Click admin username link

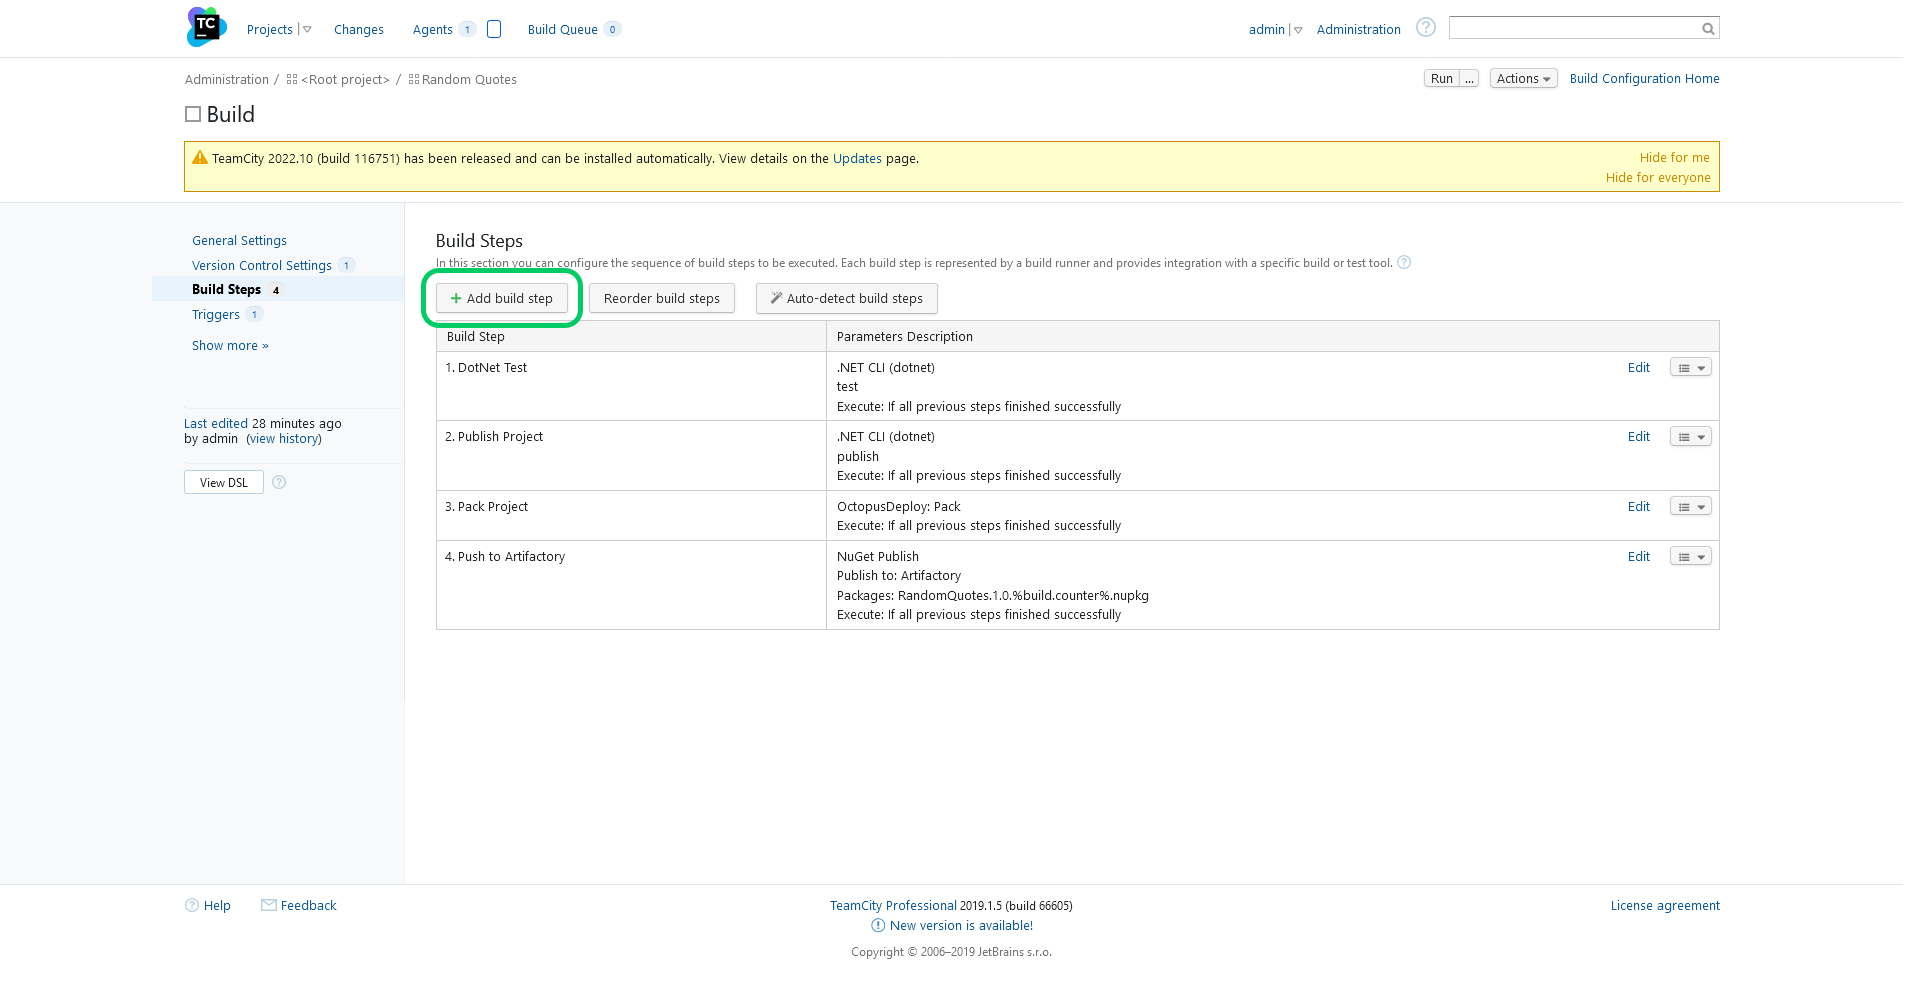tap(1267, 29)
